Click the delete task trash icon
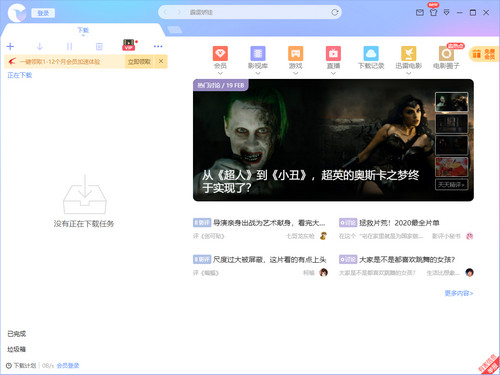This screenshot has height=375, width=500. pyautogui.click(x=99, y=46)
